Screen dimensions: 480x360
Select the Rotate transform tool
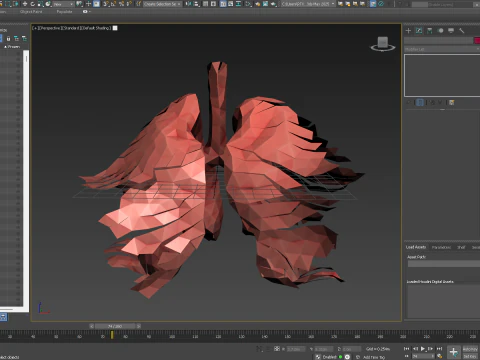33,4
